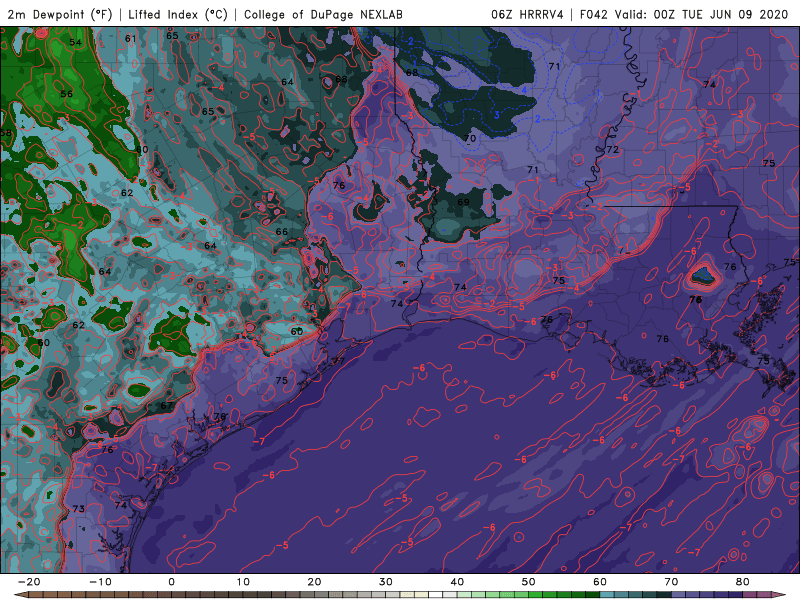800x600 pixels.
Task: Click the blue lifted index '4' label
Action: 524,90
